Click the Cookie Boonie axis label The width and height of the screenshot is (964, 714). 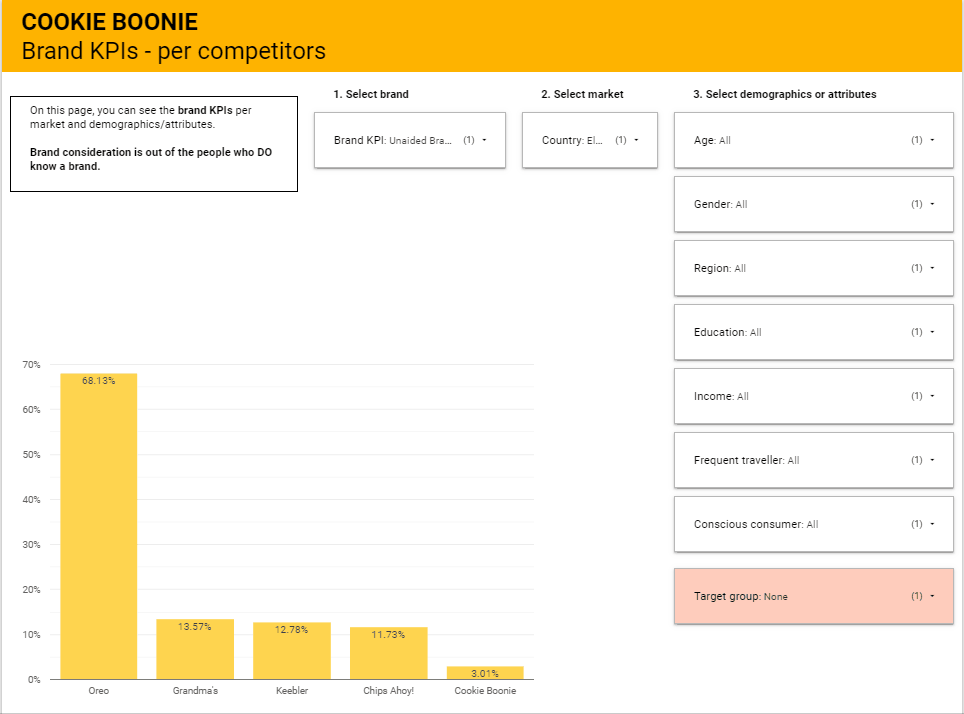click(485, 691)
